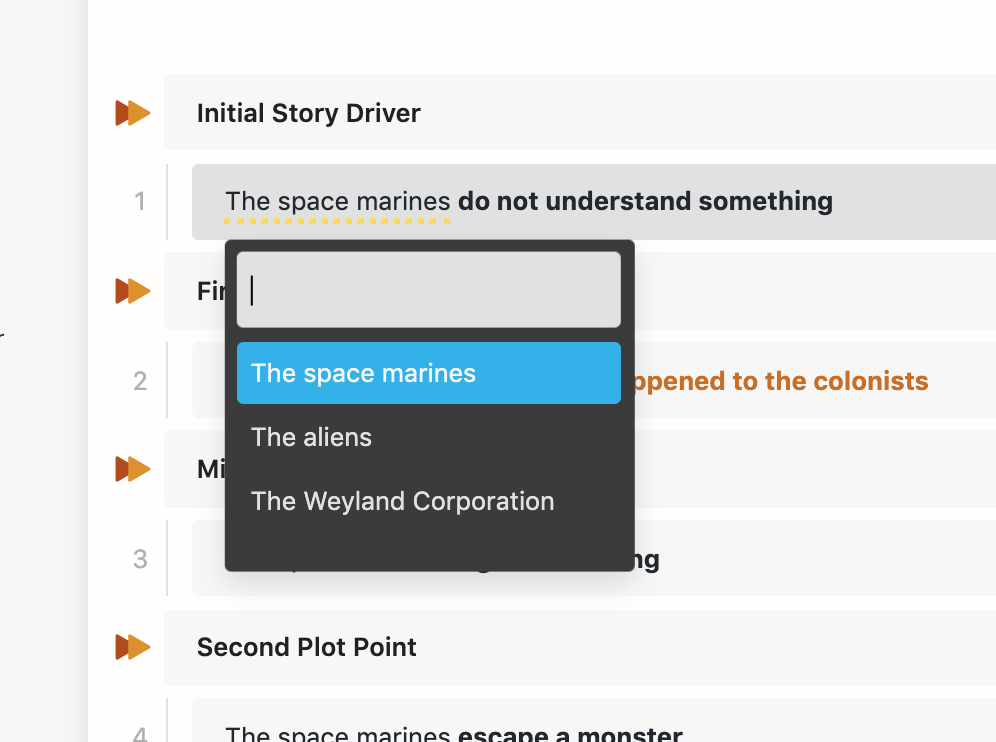Click 'do not understand something' bold text
The image size is (996, 742).
[645, 201]
